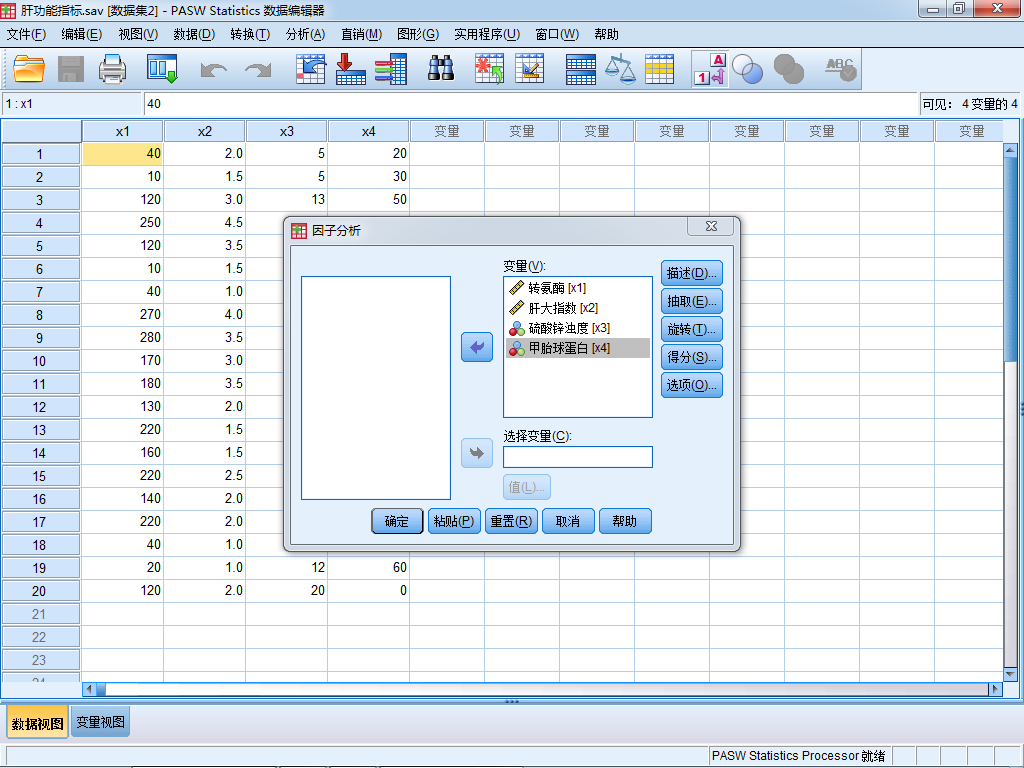Click the x4 column header

tap(369, 132)
